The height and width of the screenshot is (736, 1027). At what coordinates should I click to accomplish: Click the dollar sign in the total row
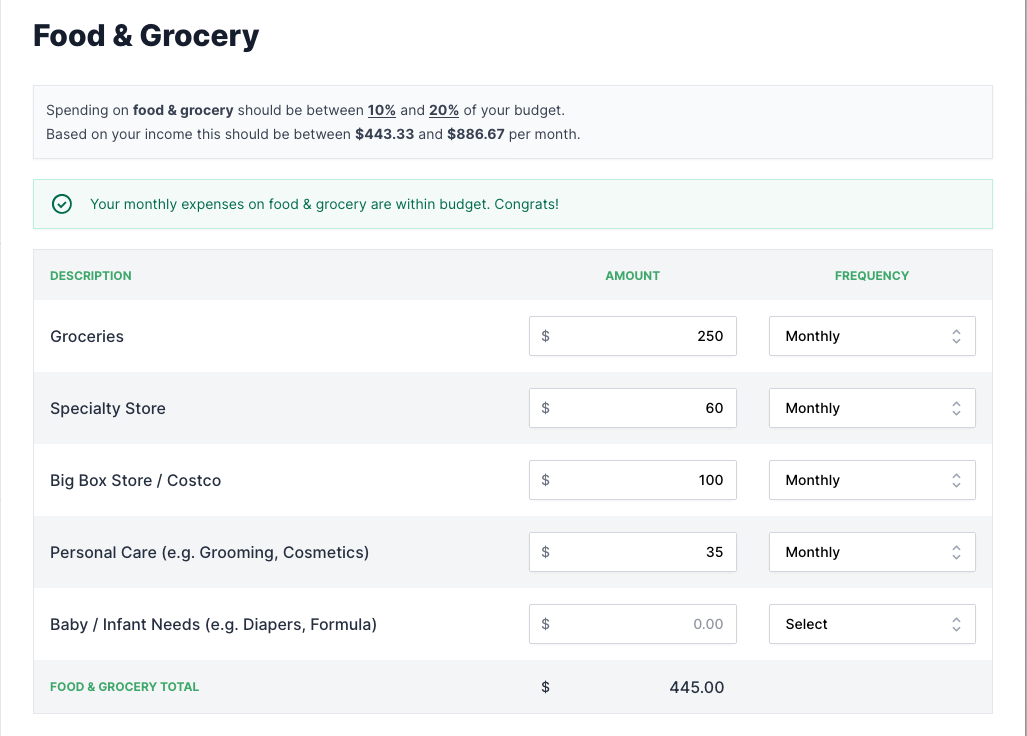point(546,687)
